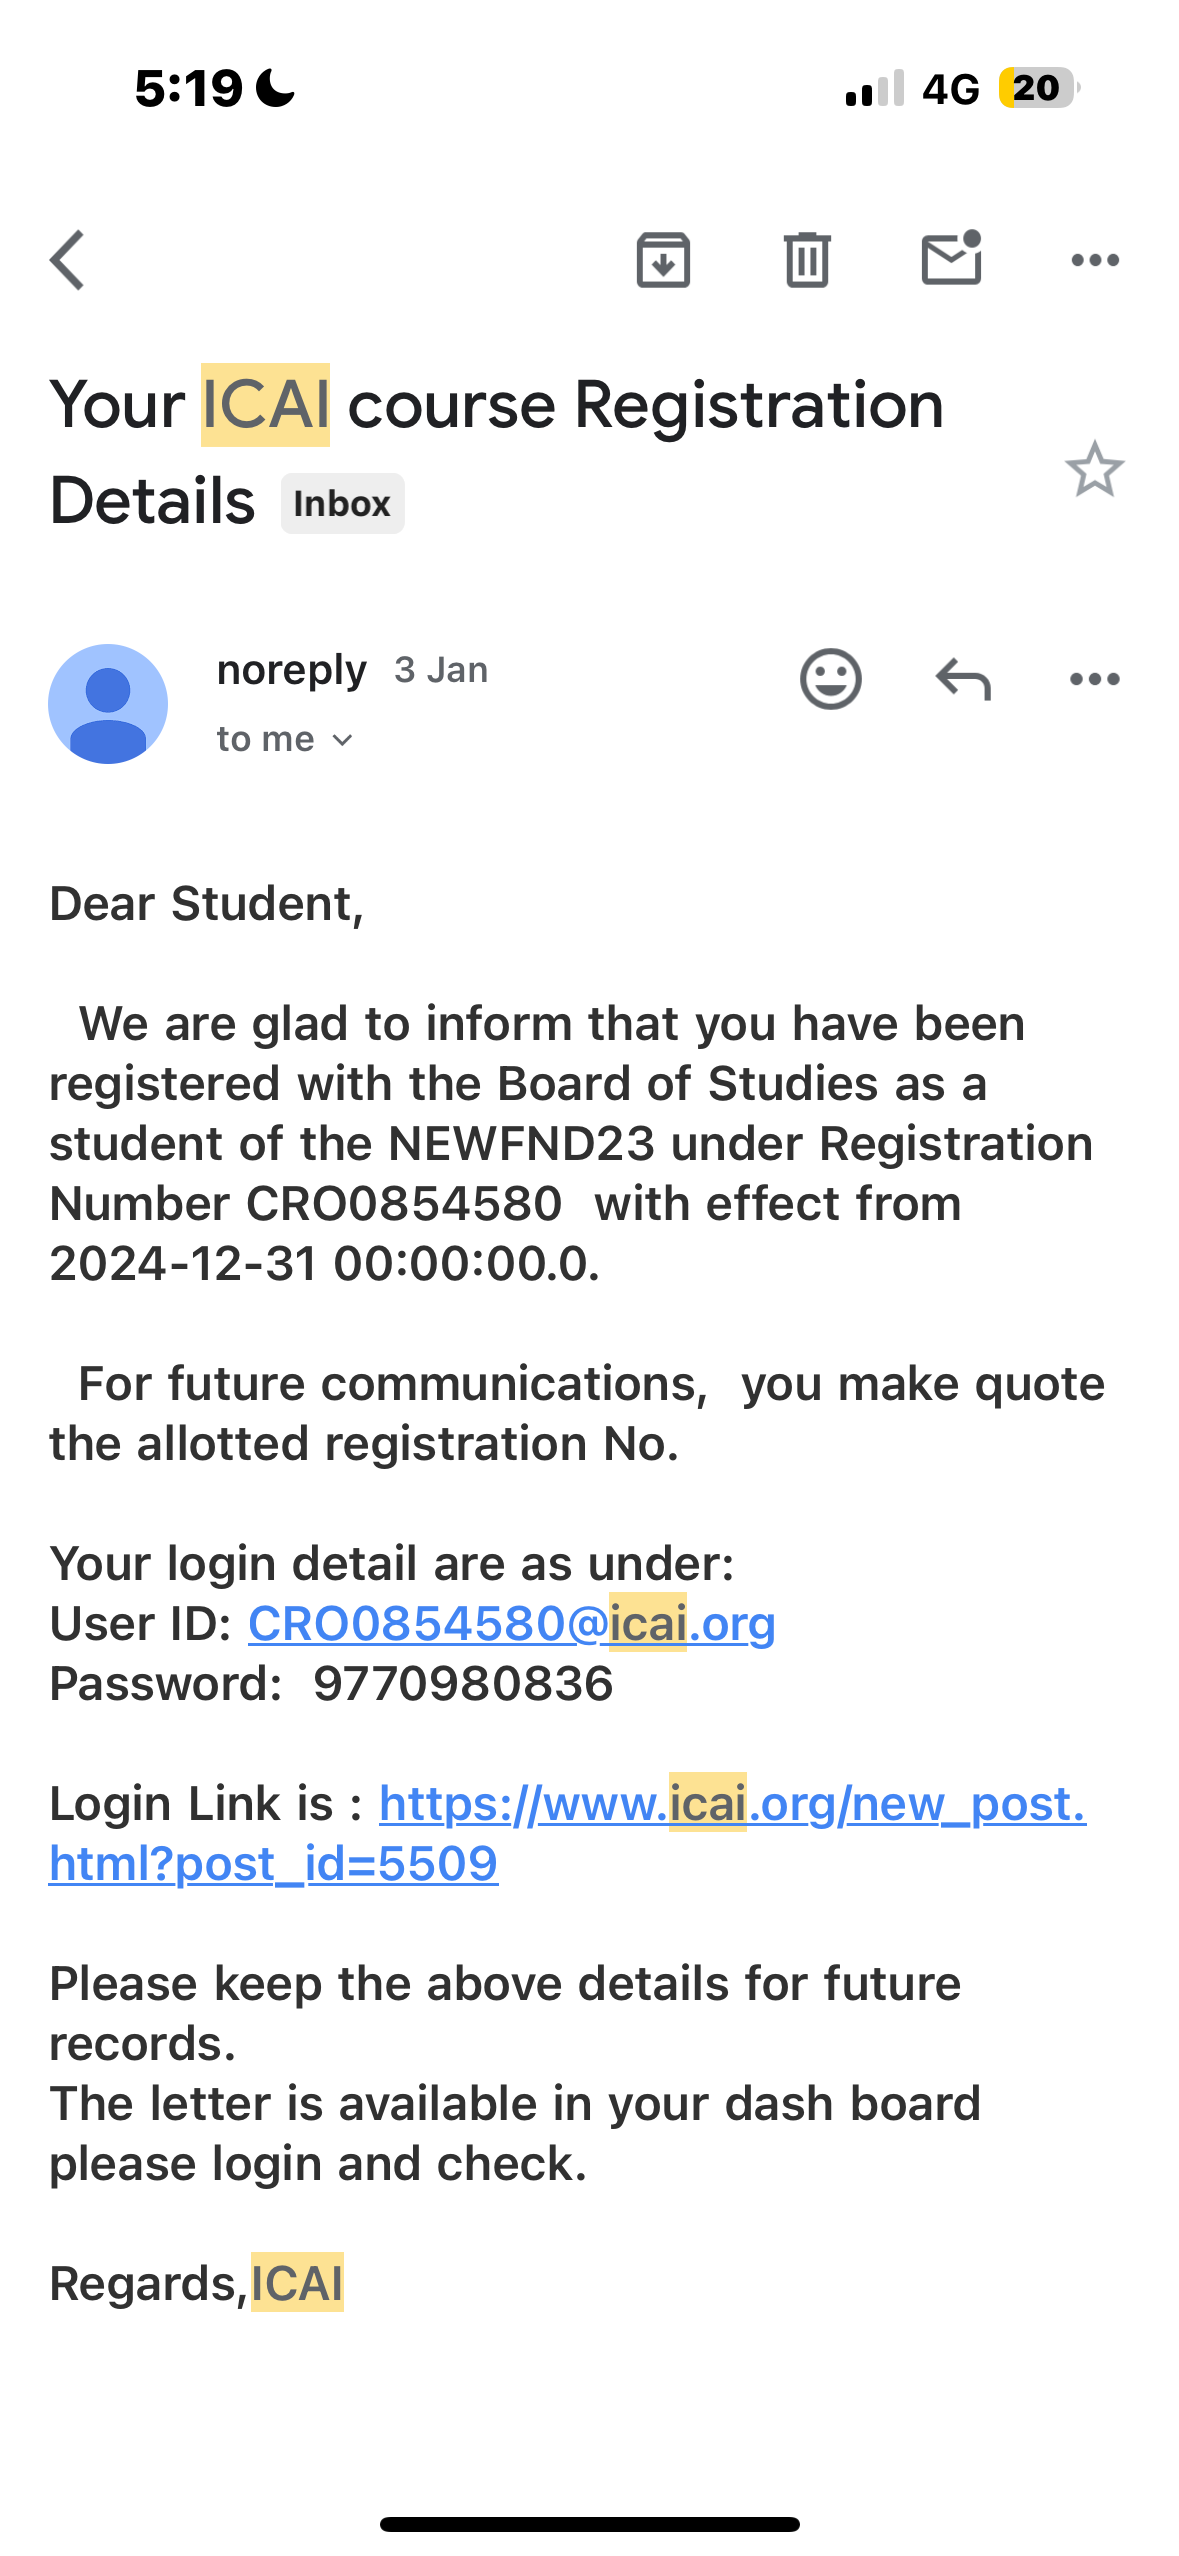Viewport: 1179px width, 2556px height.
Task: Go back using the back arrow
Action: point(67,261)
